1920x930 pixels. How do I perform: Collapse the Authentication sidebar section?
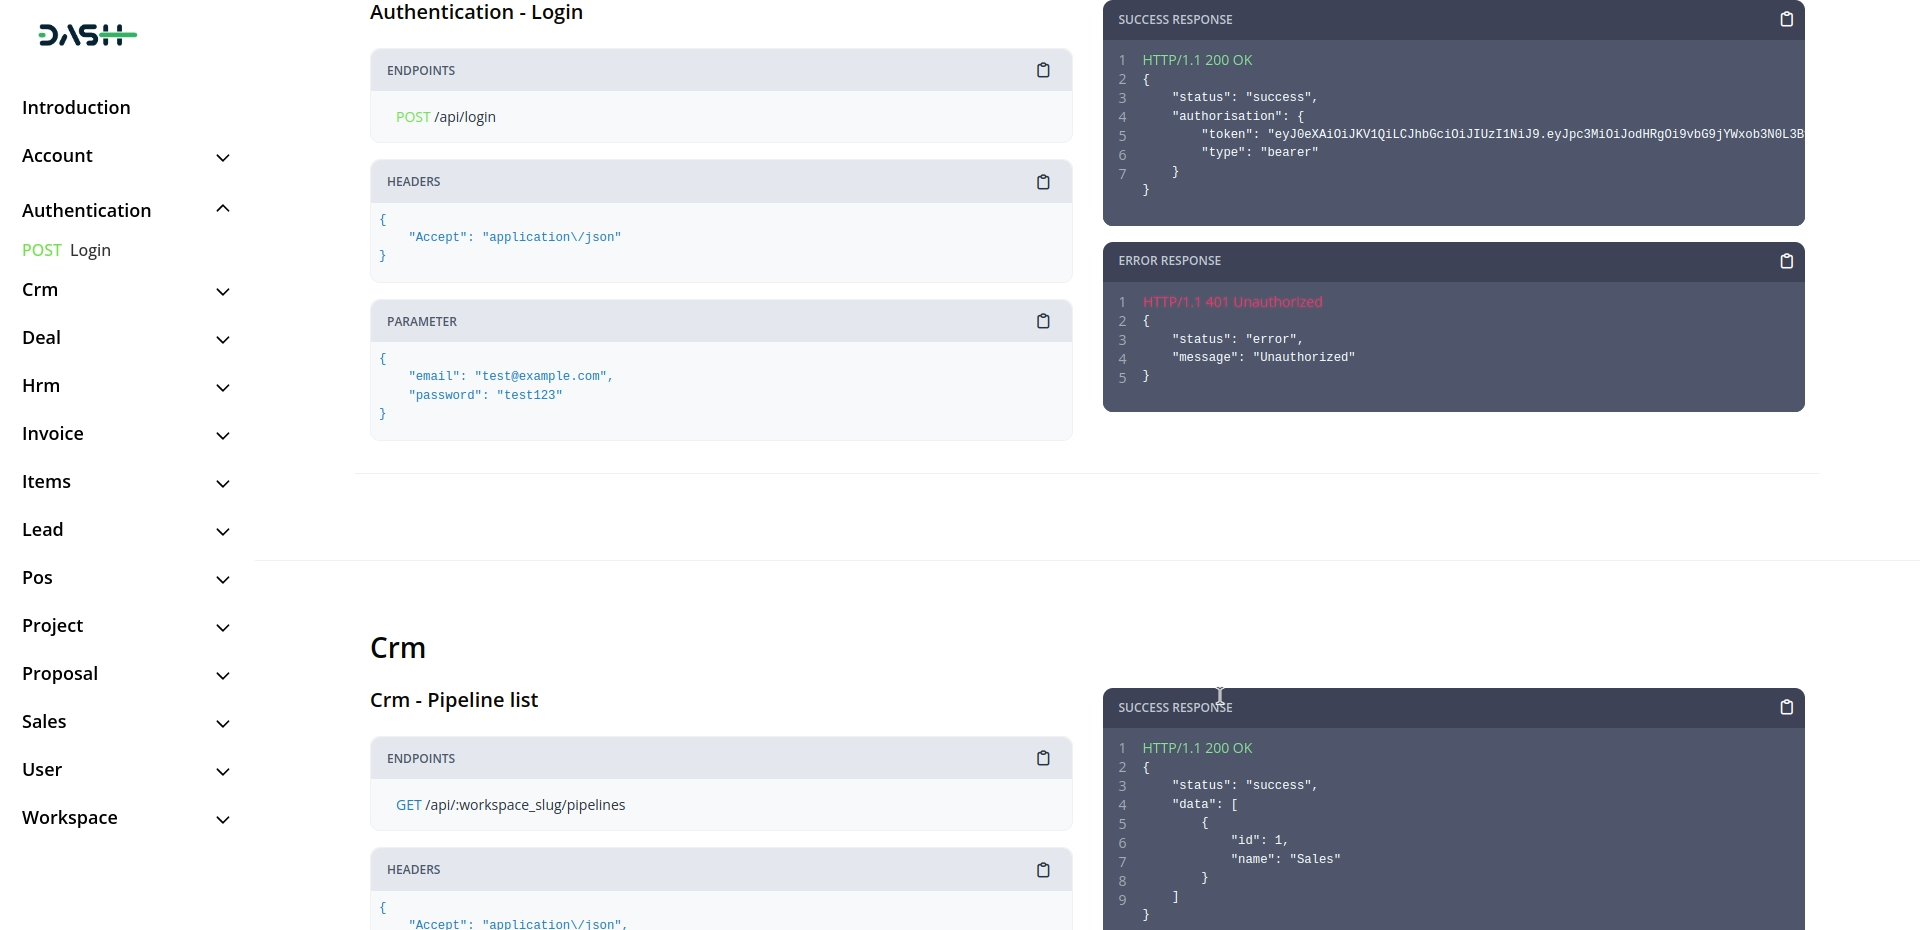coord(223,209)
